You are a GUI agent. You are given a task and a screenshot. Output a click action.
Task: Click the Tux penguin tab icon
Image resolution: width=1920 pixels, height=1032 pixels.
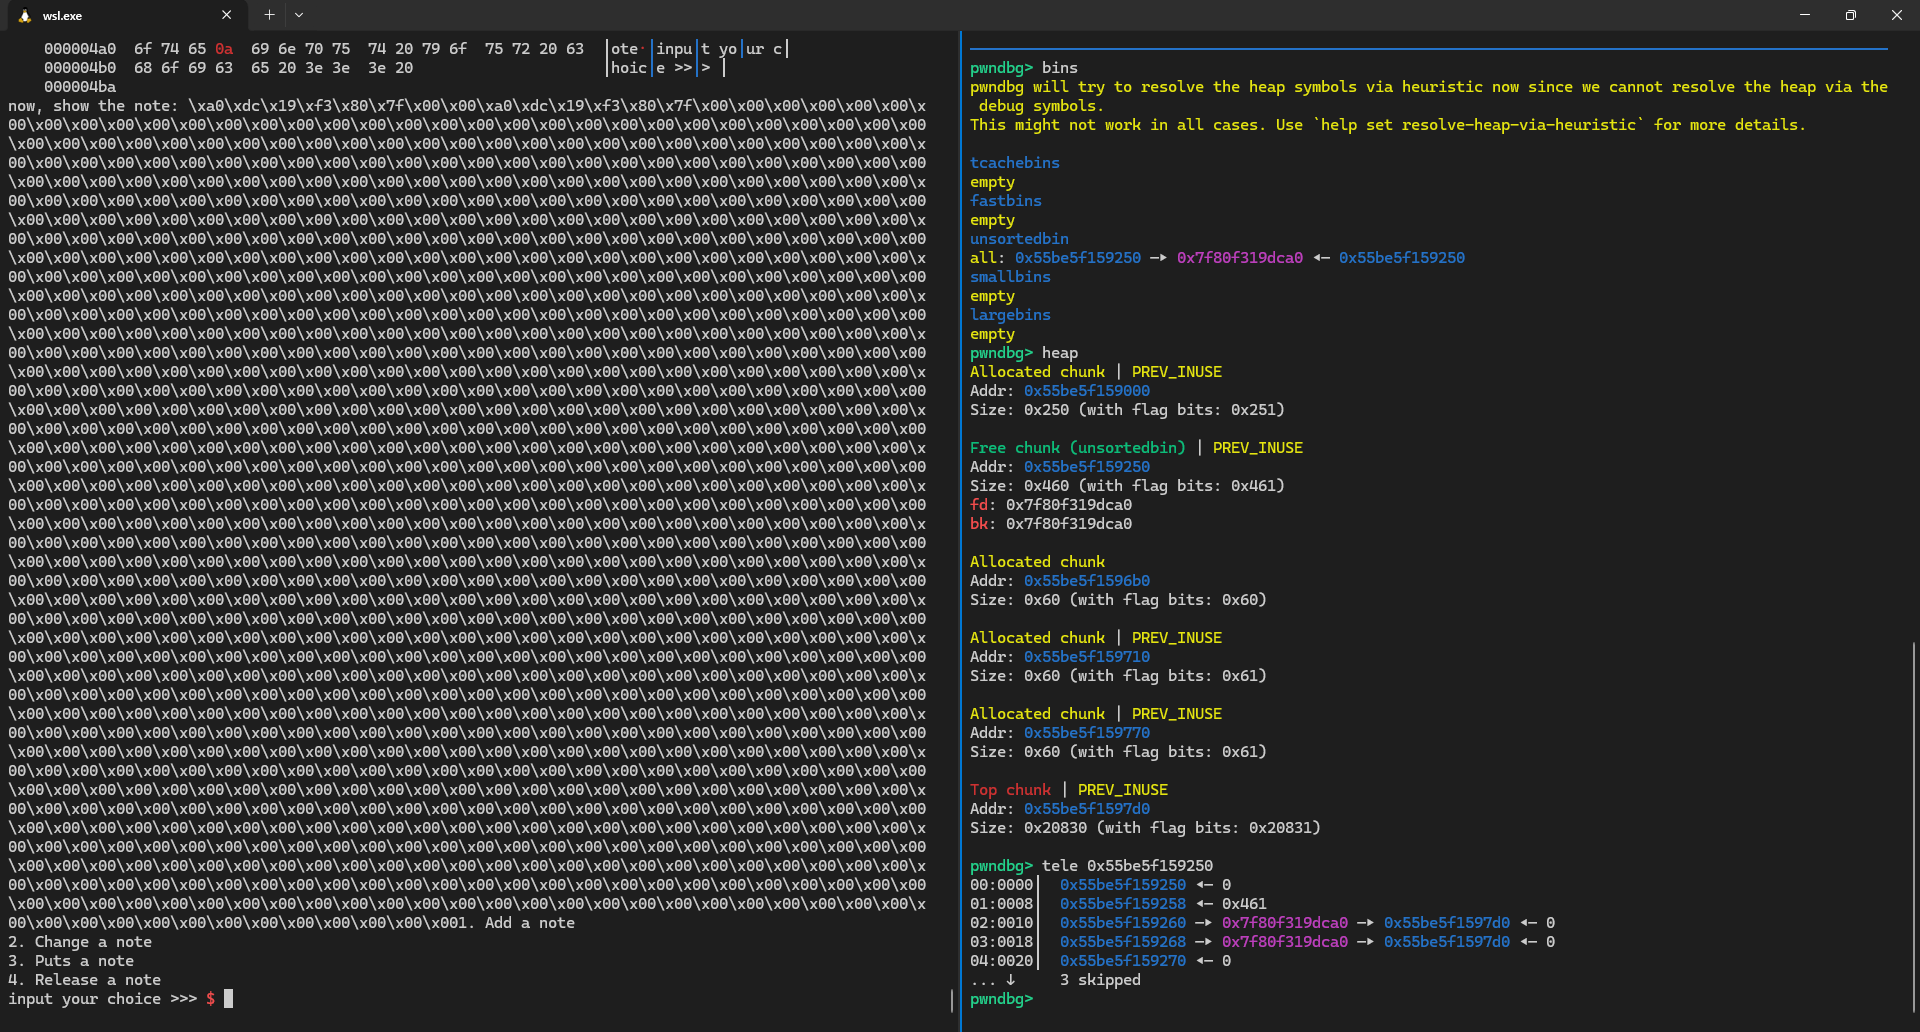point(25,16)
